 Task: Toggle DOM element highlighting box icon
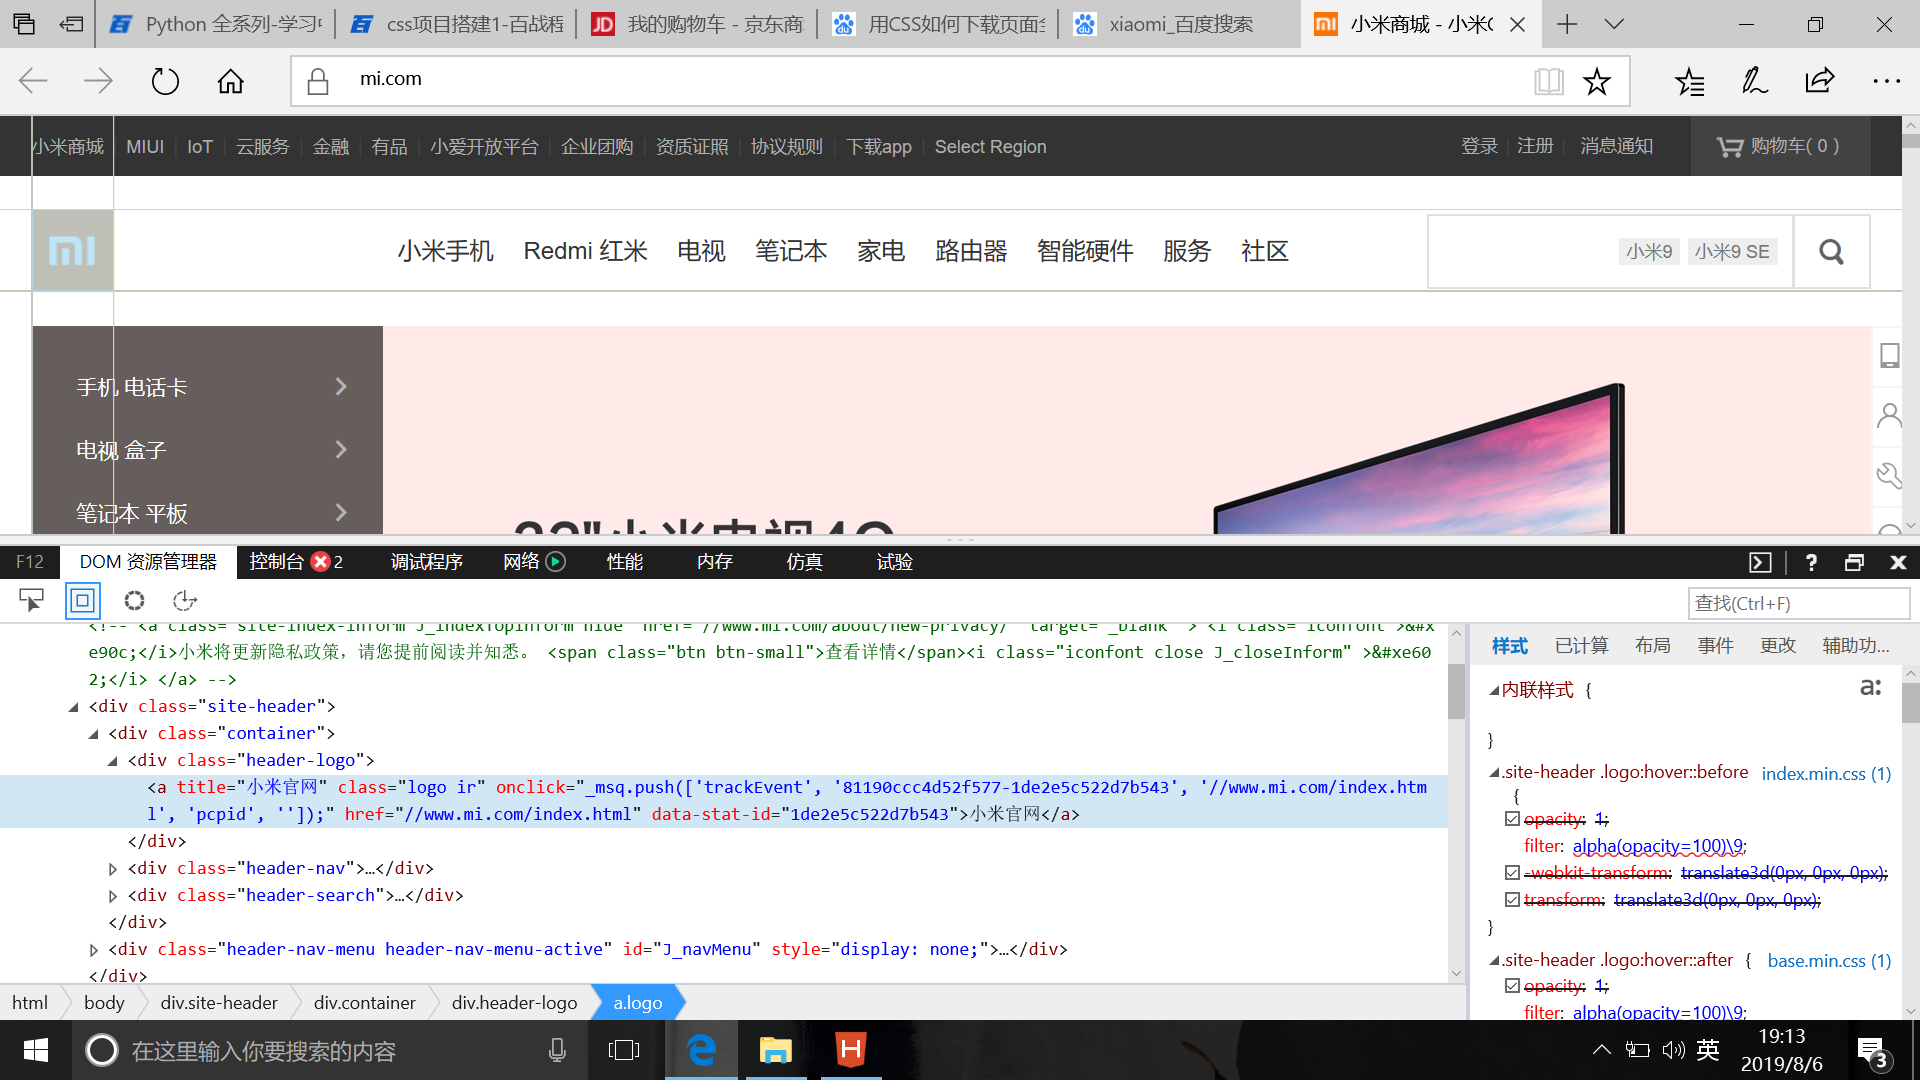(83, 600)
